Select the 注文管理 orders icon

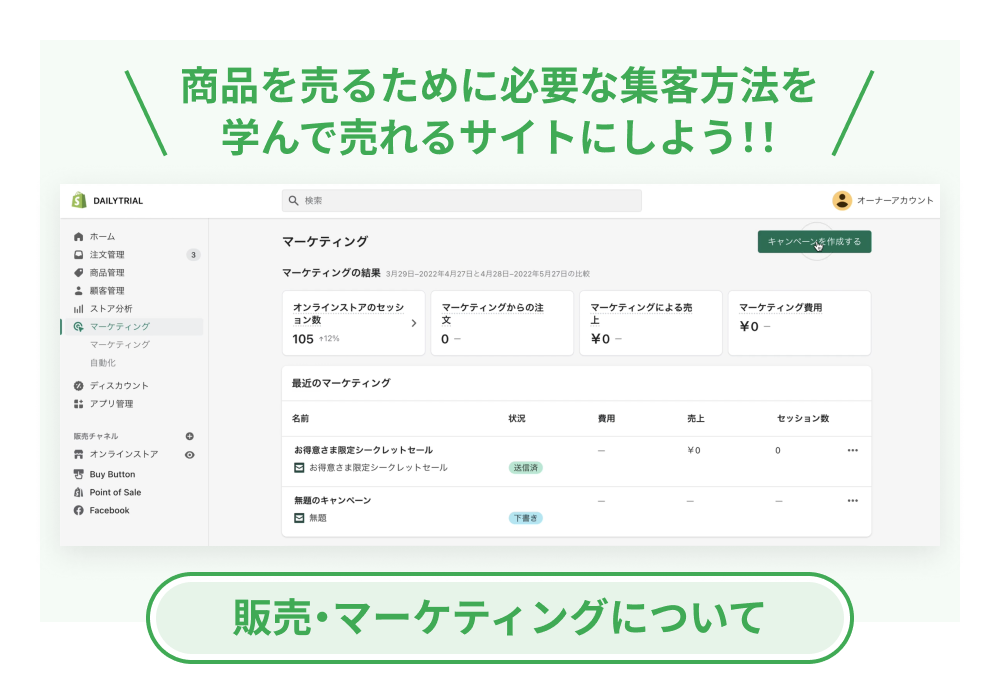click(79, 255)
